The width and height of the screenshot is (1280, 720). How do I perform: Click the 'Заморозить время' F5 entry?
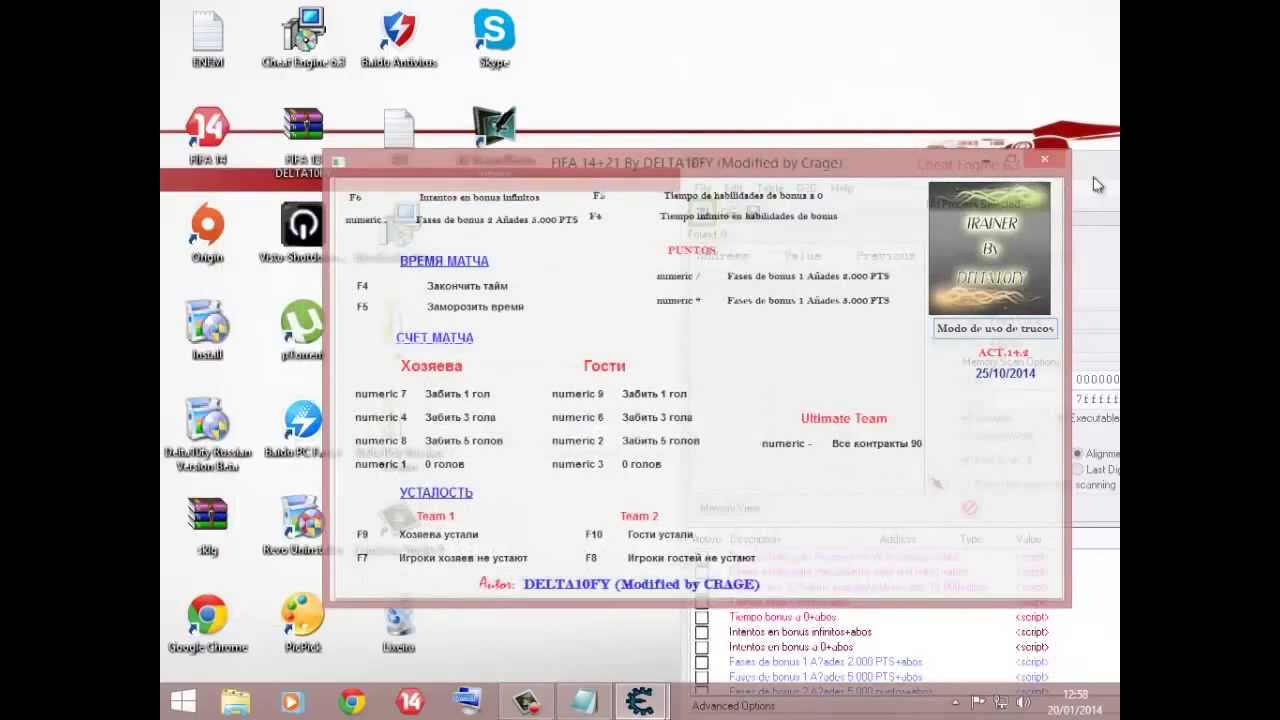click(x=475, y=307)
